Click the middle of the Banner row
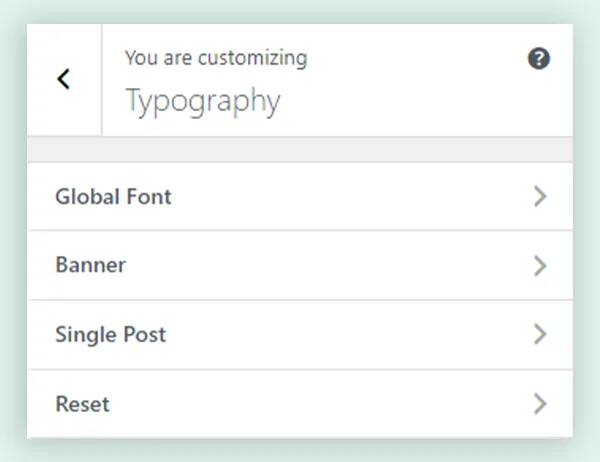Image resolution: width=600 pixels, height=462 pixels. (x=300, y=266)
